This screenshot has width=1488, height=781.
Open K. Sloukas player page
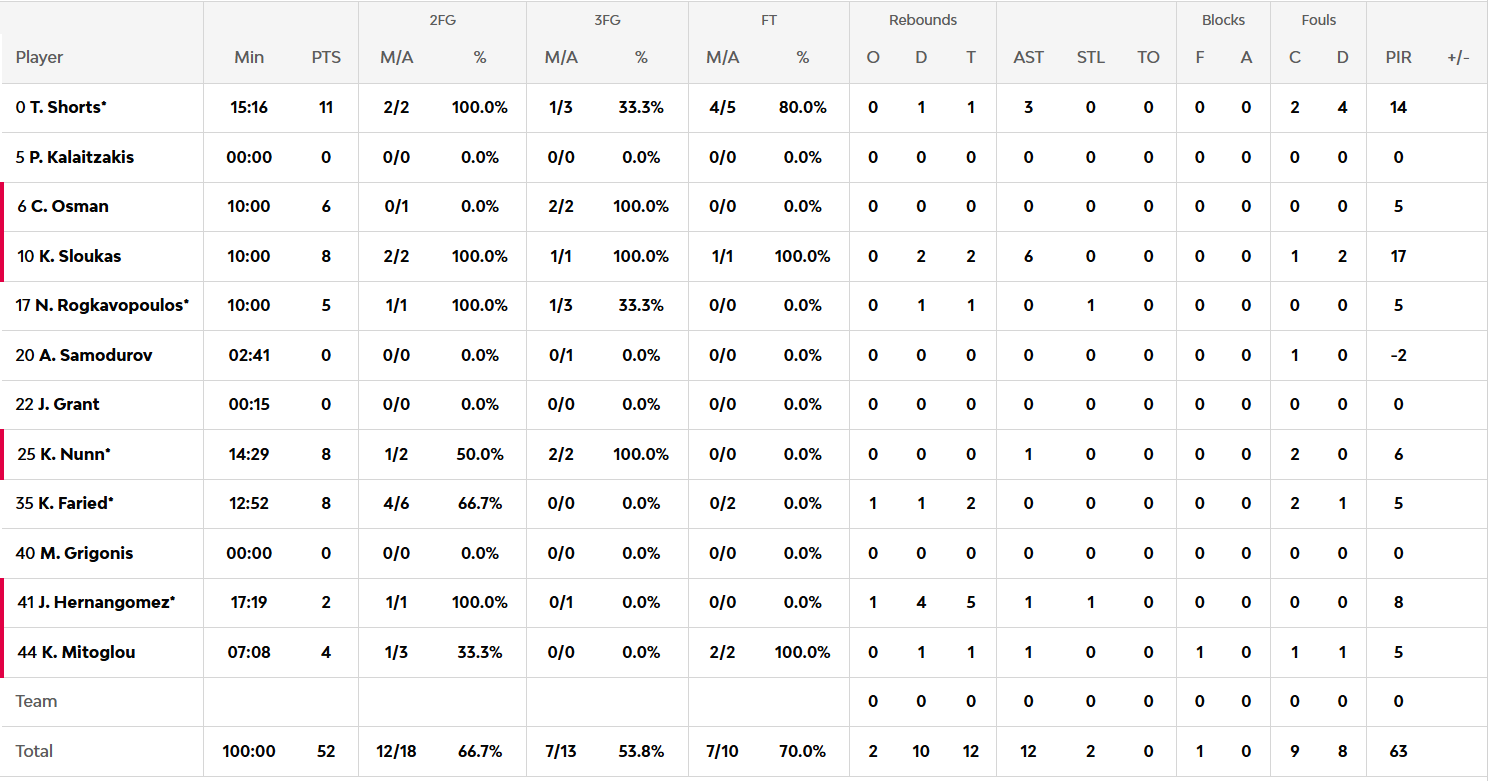79,256
